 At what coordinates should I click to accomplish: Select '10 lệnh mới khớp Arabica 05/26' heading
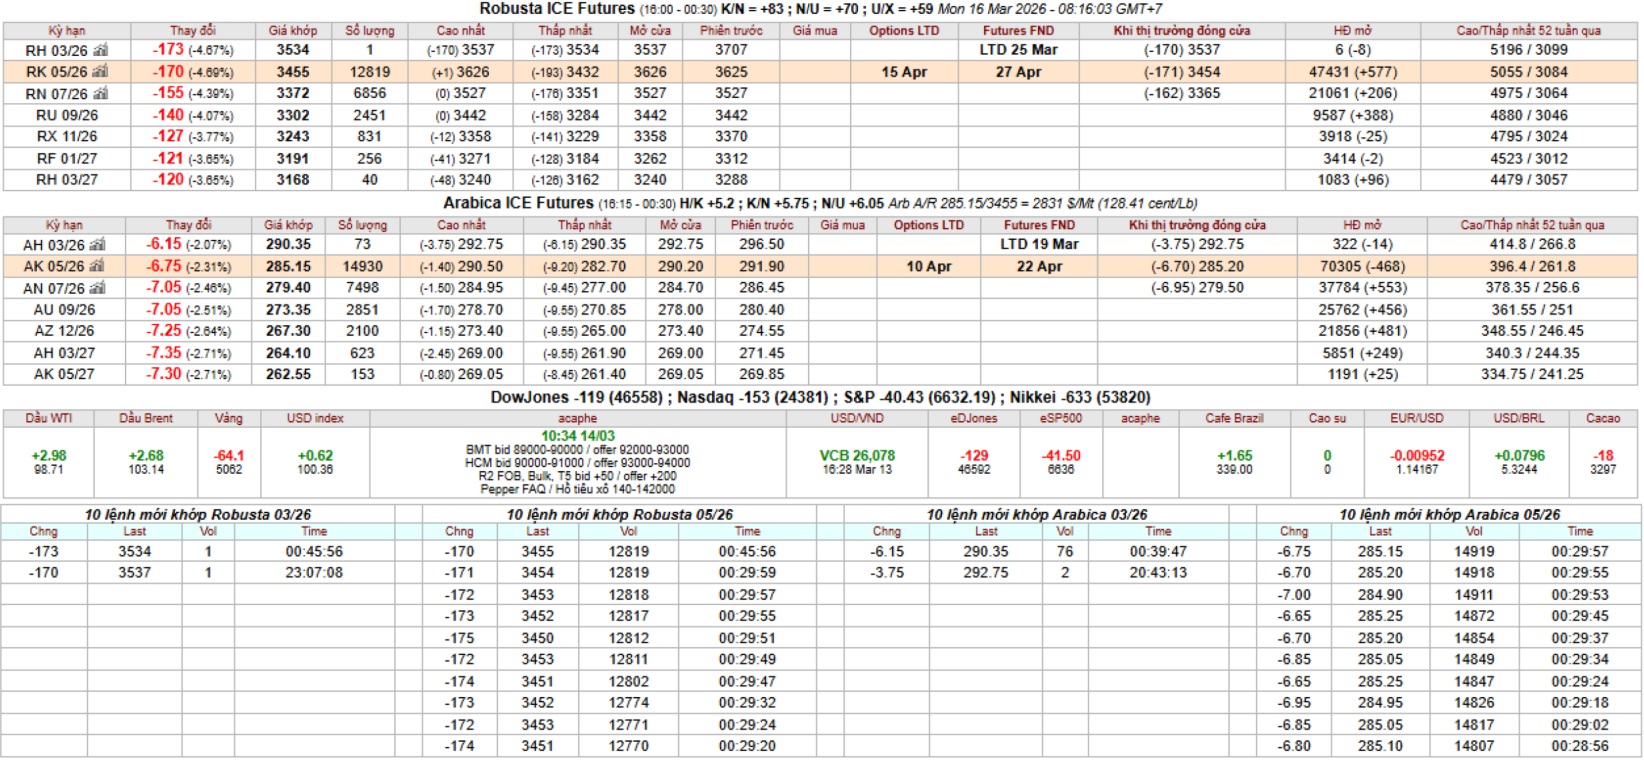(1449, 514)
